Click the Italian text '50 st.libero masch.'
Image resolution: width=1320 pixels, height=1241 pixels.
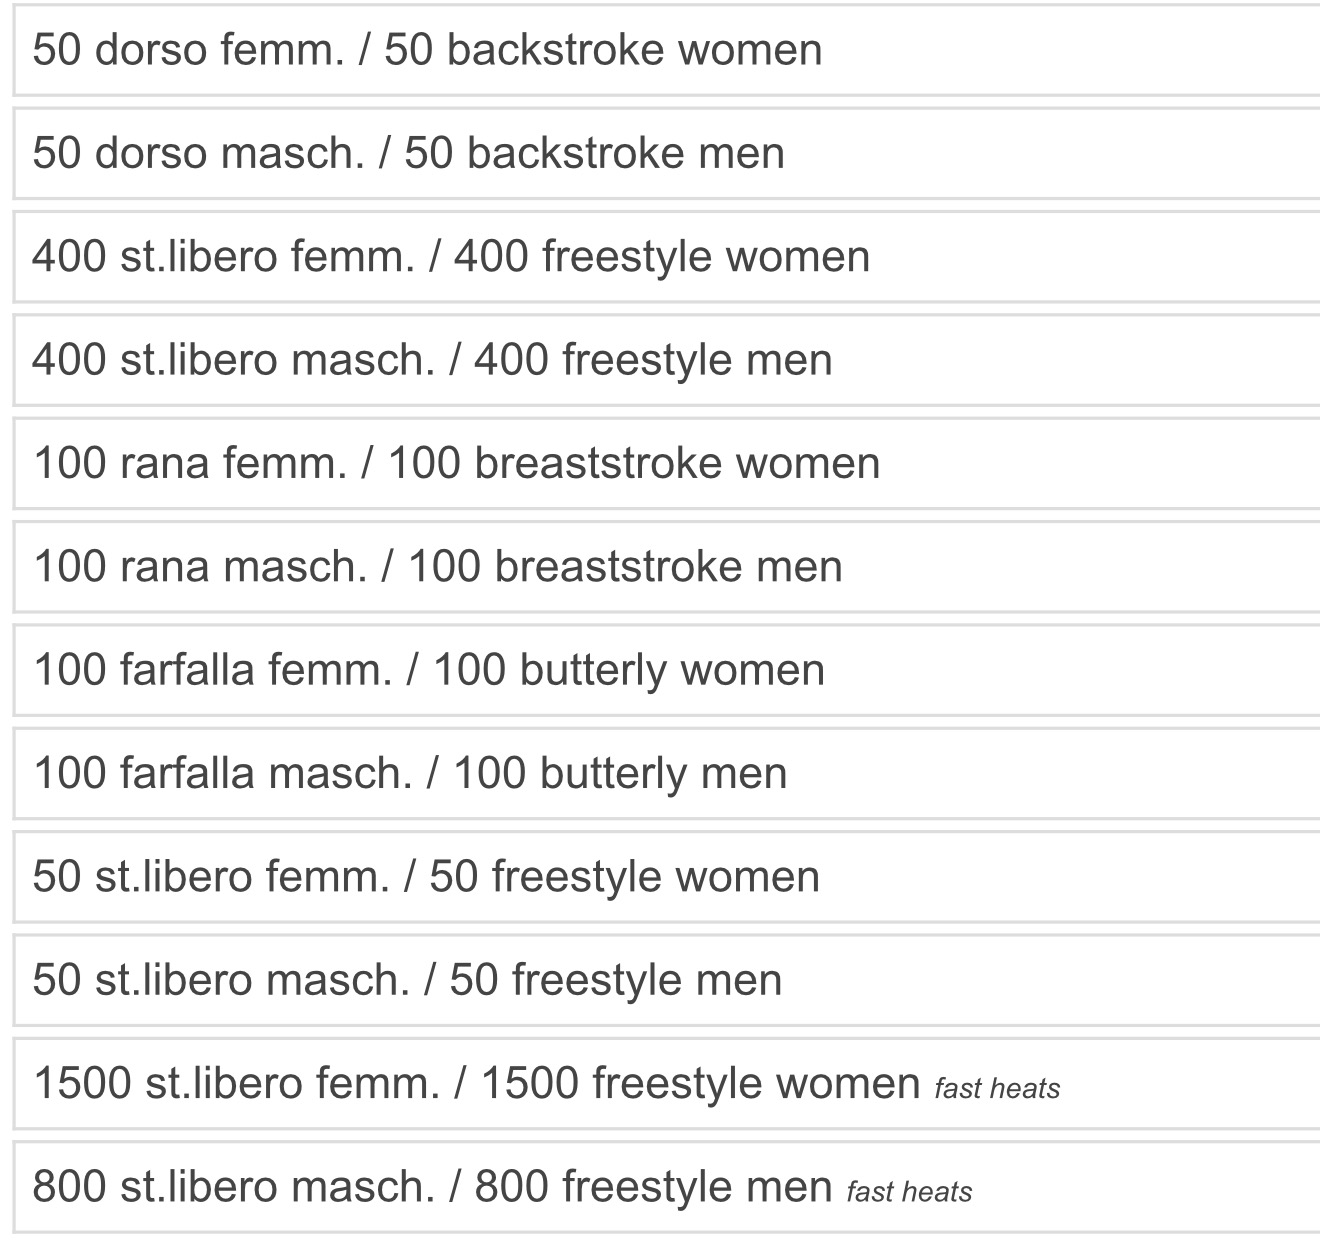coord(221,980)
